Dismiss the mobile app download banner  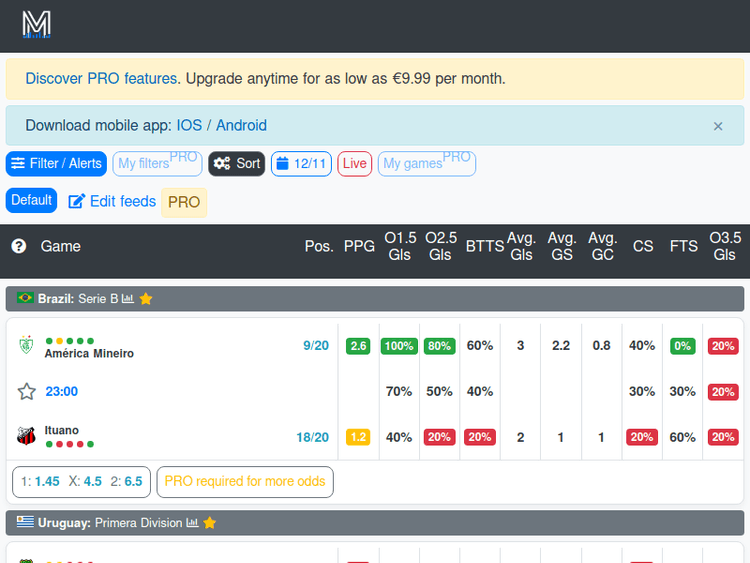[x=717, y=126]
